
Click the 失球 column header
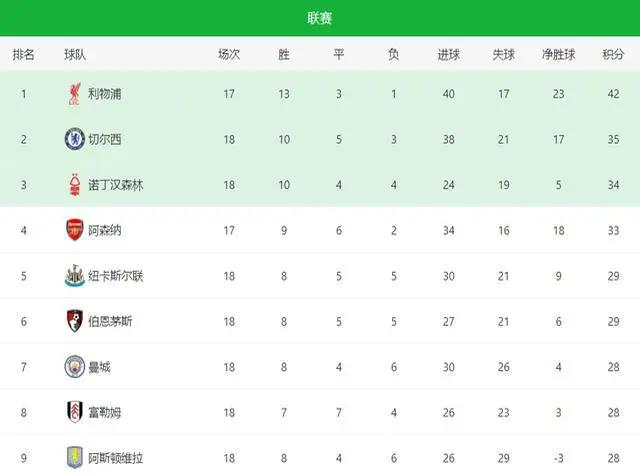(x=503, y=54)
